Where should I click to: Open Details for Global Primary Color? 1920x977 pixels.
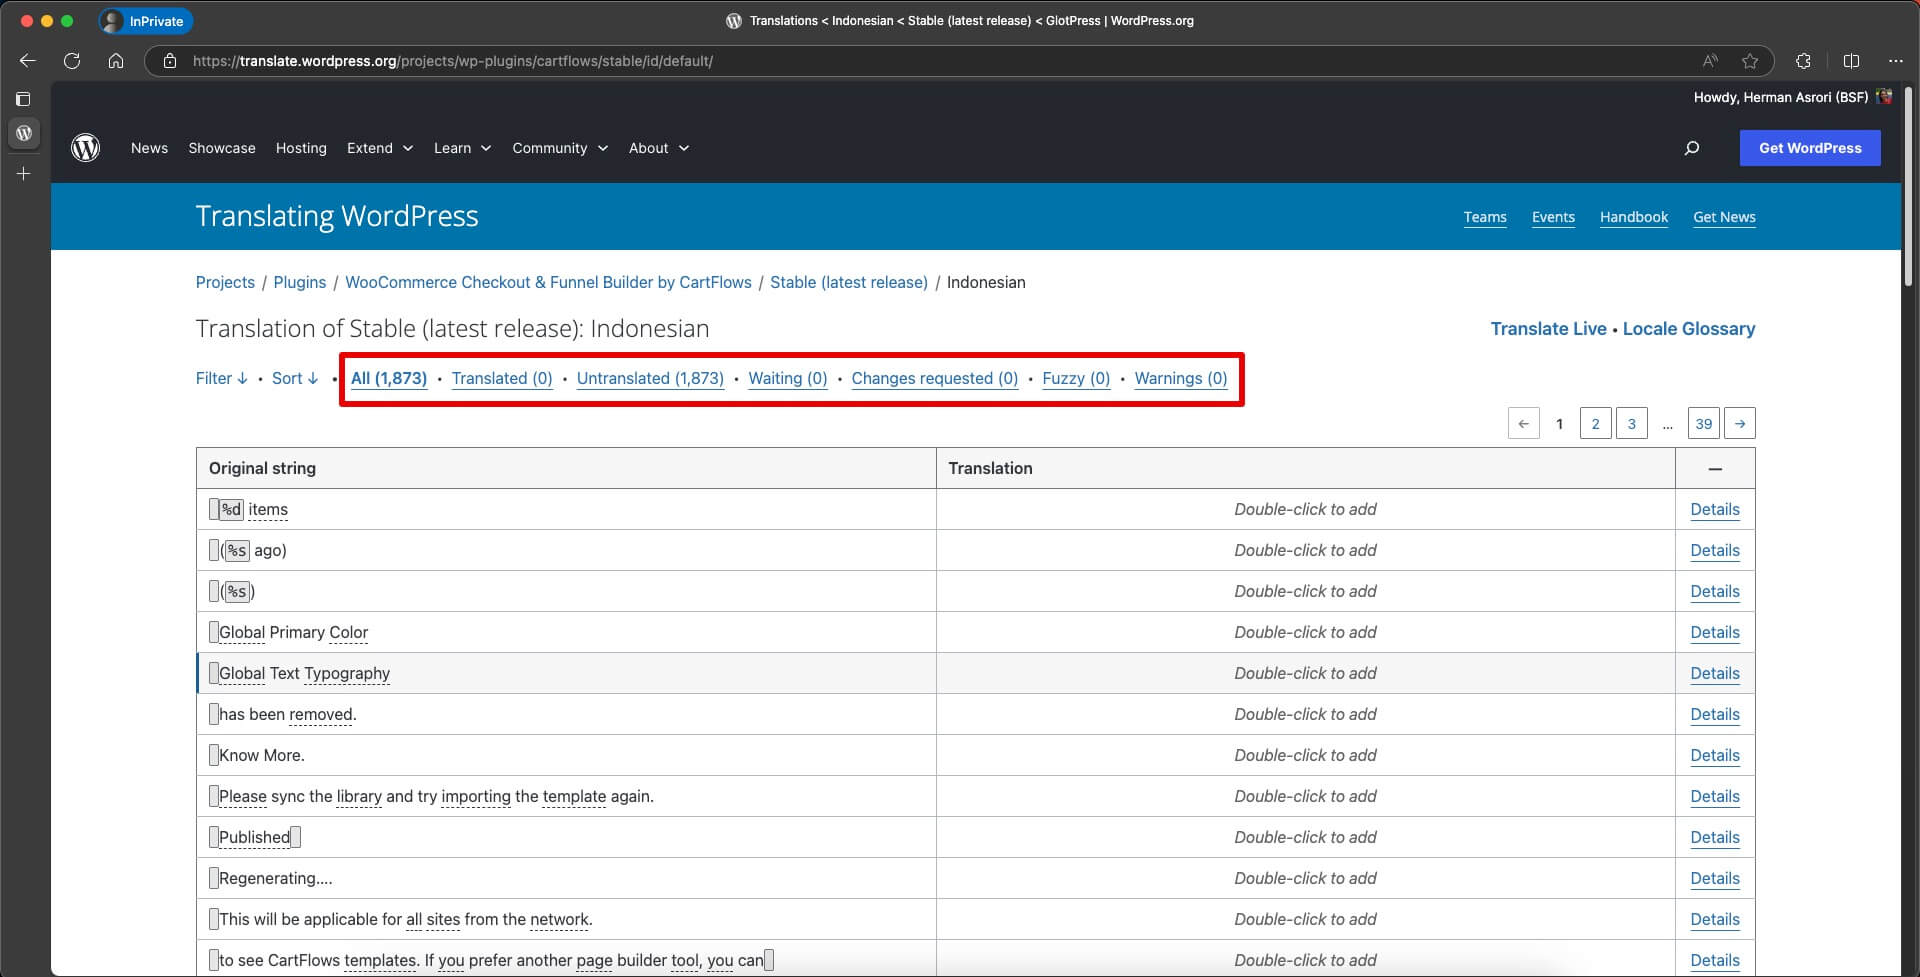1714,632
